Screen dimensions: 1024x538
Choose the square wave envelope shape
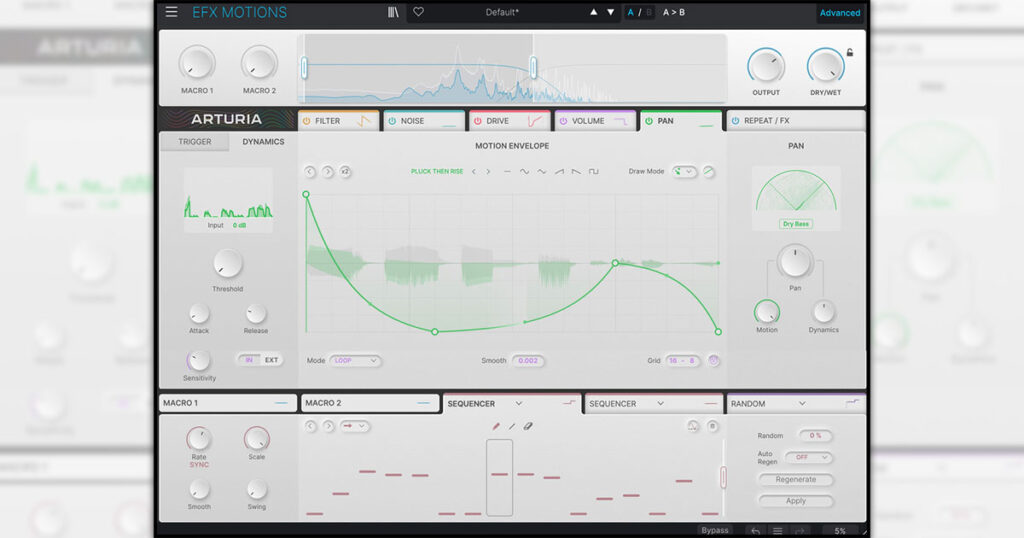click(x=594, y=172)
